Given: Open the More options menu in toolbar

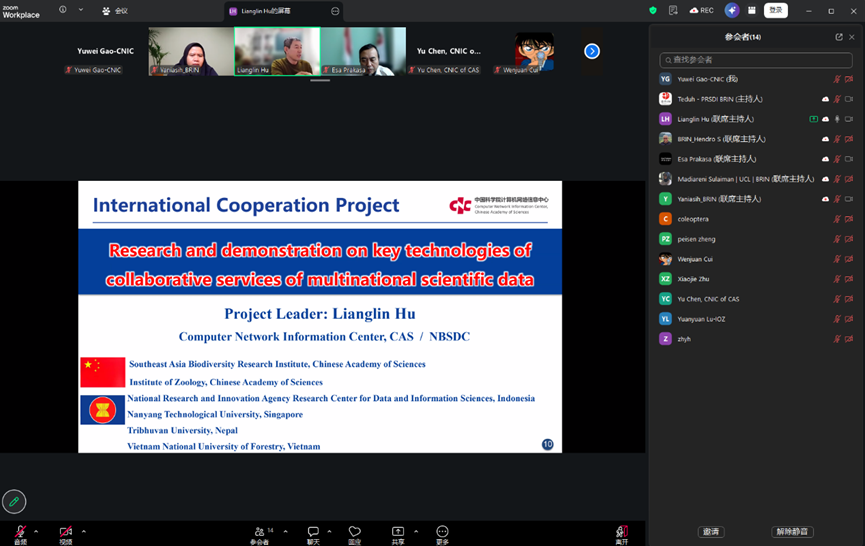Looking at the screenshot, I should click(442, 532).
